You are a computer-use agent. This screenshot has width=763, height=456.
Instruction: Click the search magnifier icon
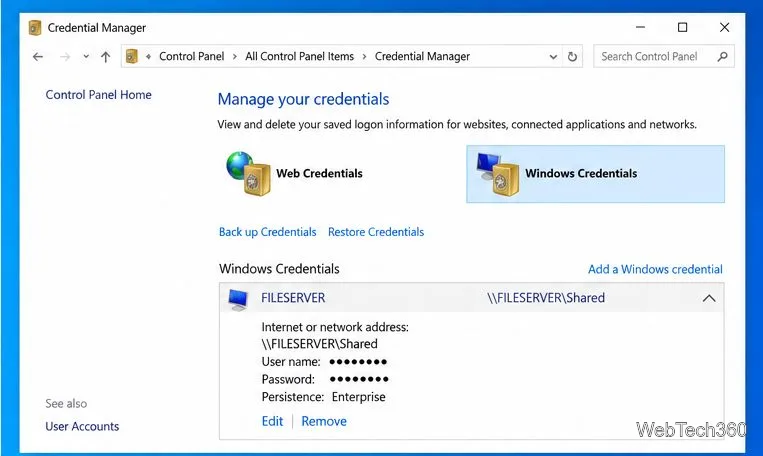[x=723, y=56]
